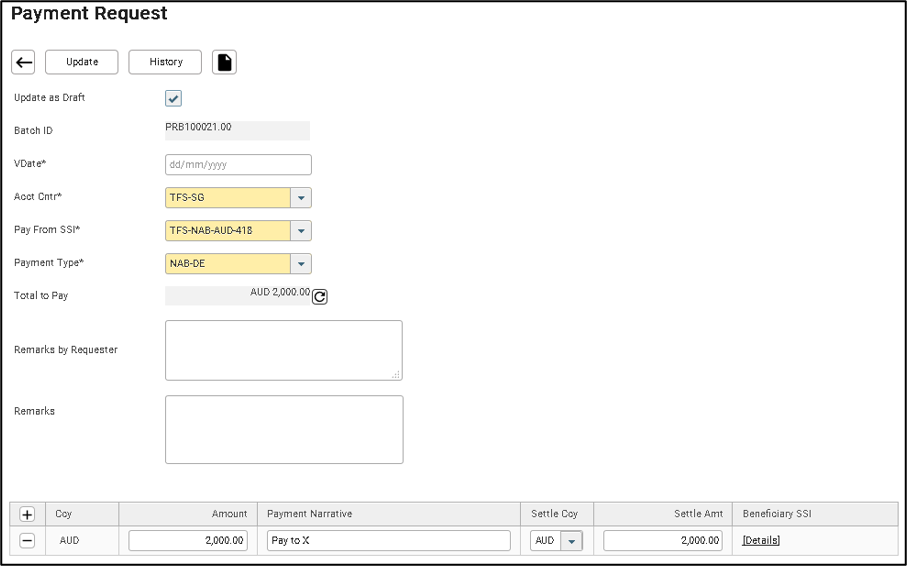Open the document file icon
The height and width of the screenshot is (567, 907).
click(225, 62)
